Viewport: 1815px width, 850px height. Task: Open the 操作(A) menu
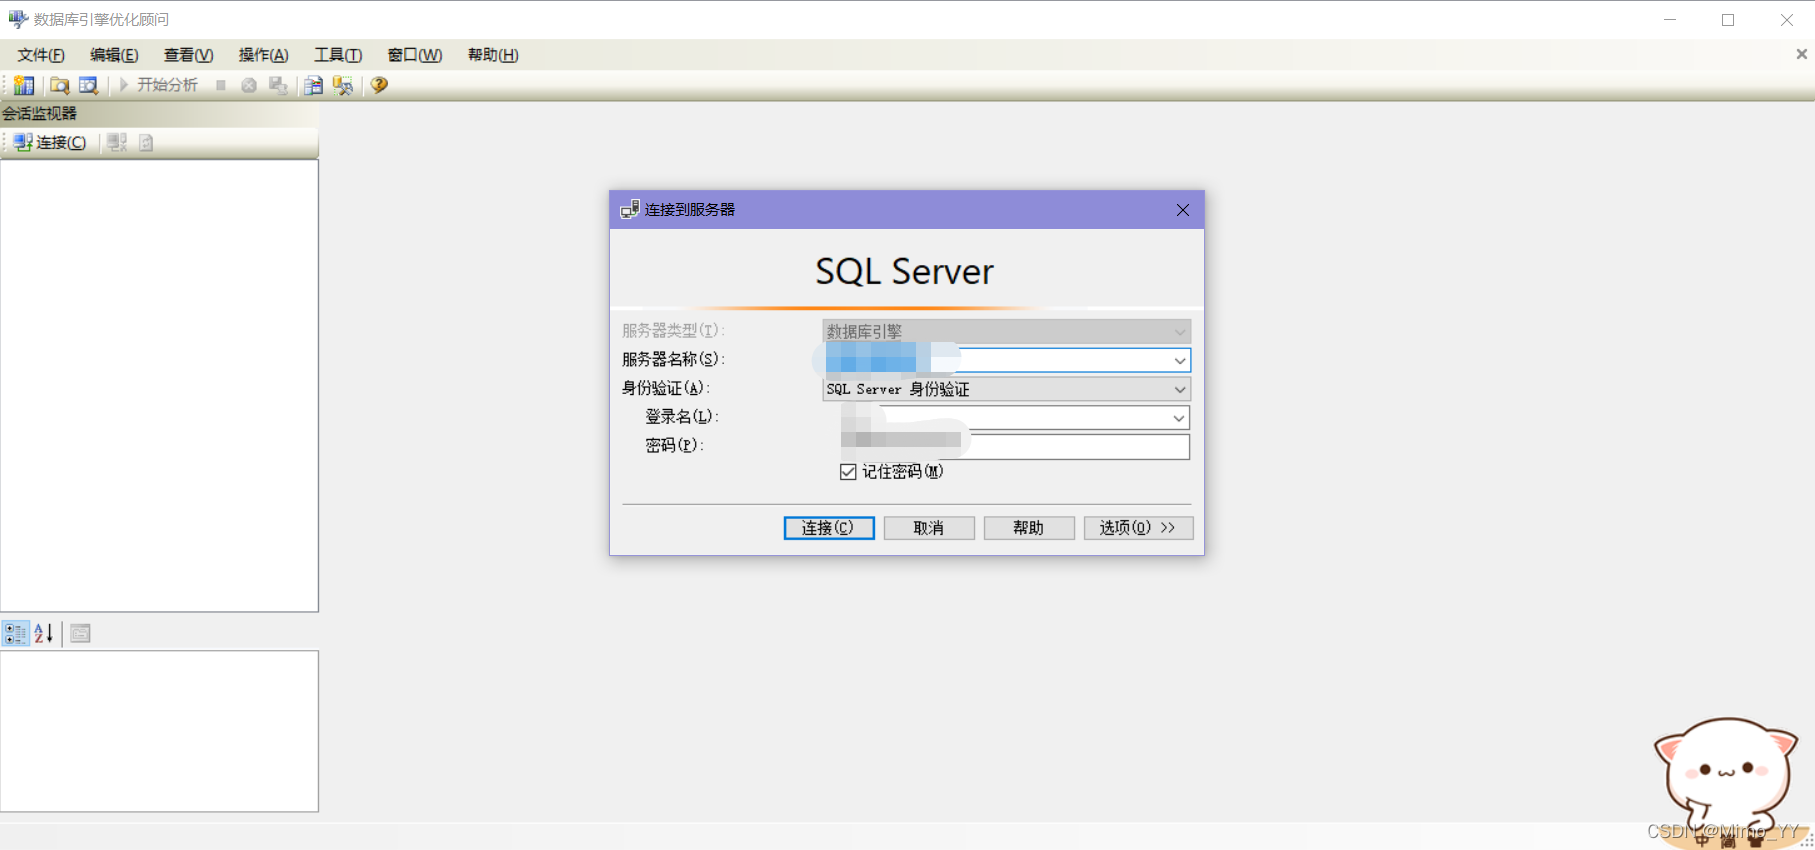point(264,55)
